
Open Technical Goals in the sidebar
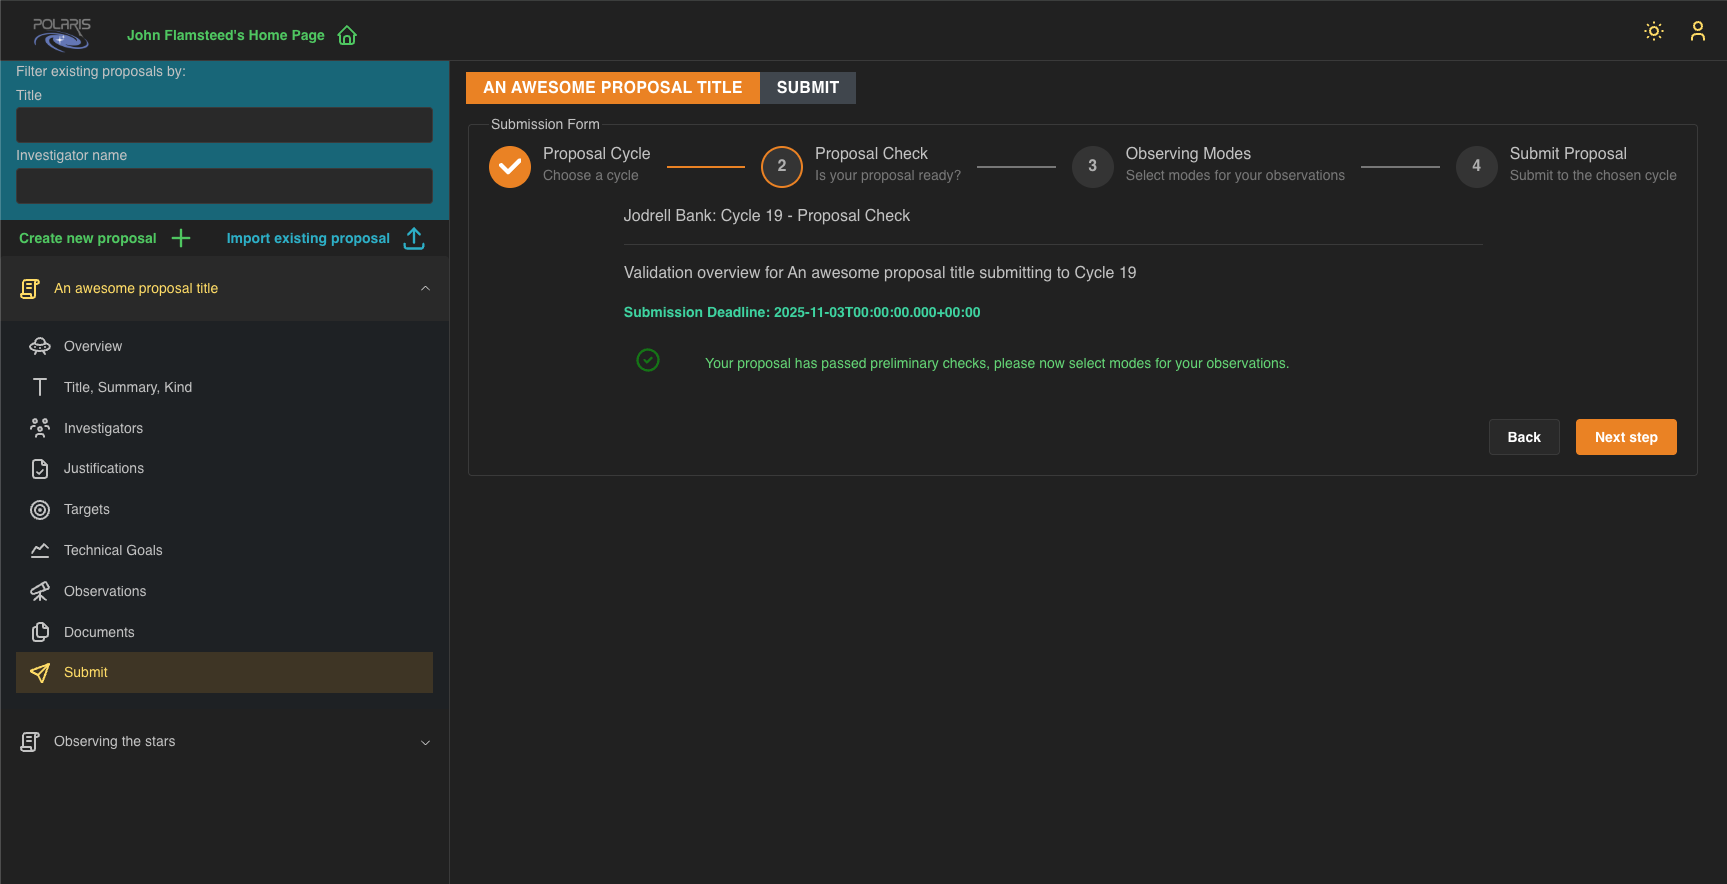click(x=113, y=551)
